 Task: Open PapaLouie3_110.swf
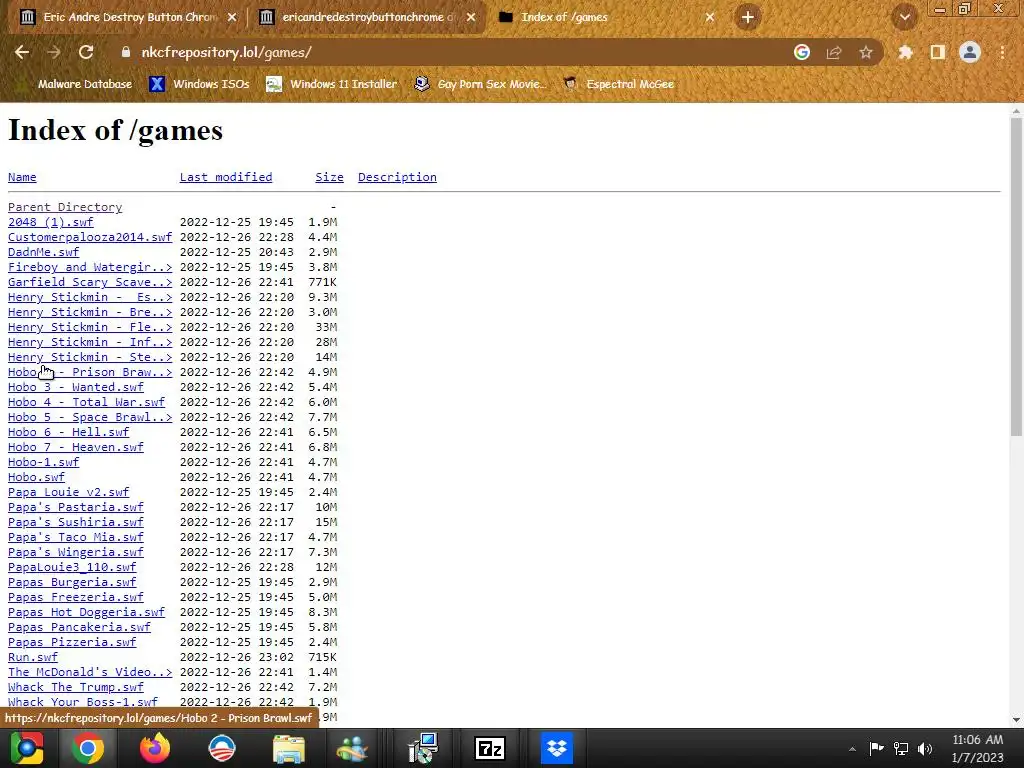[x=72, y=568]
